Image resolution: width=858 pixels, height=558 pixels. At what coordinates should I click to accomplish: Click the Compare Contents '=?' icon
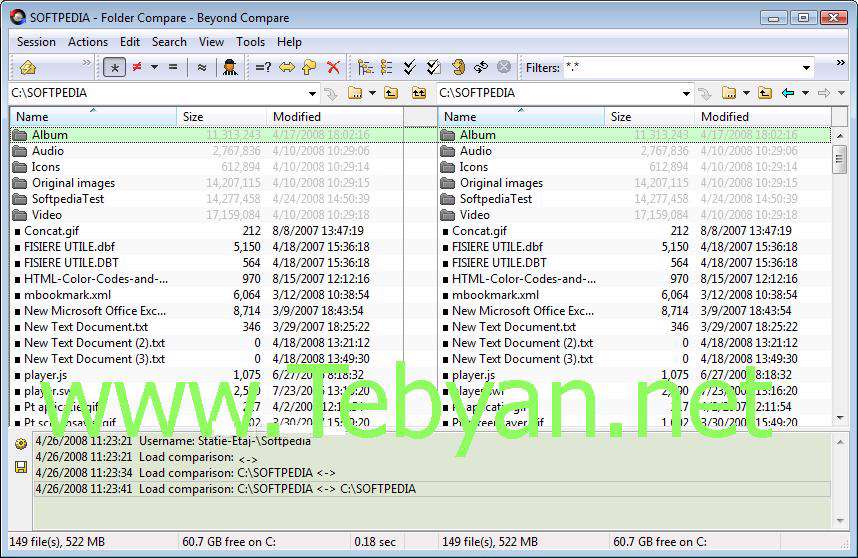263,67
